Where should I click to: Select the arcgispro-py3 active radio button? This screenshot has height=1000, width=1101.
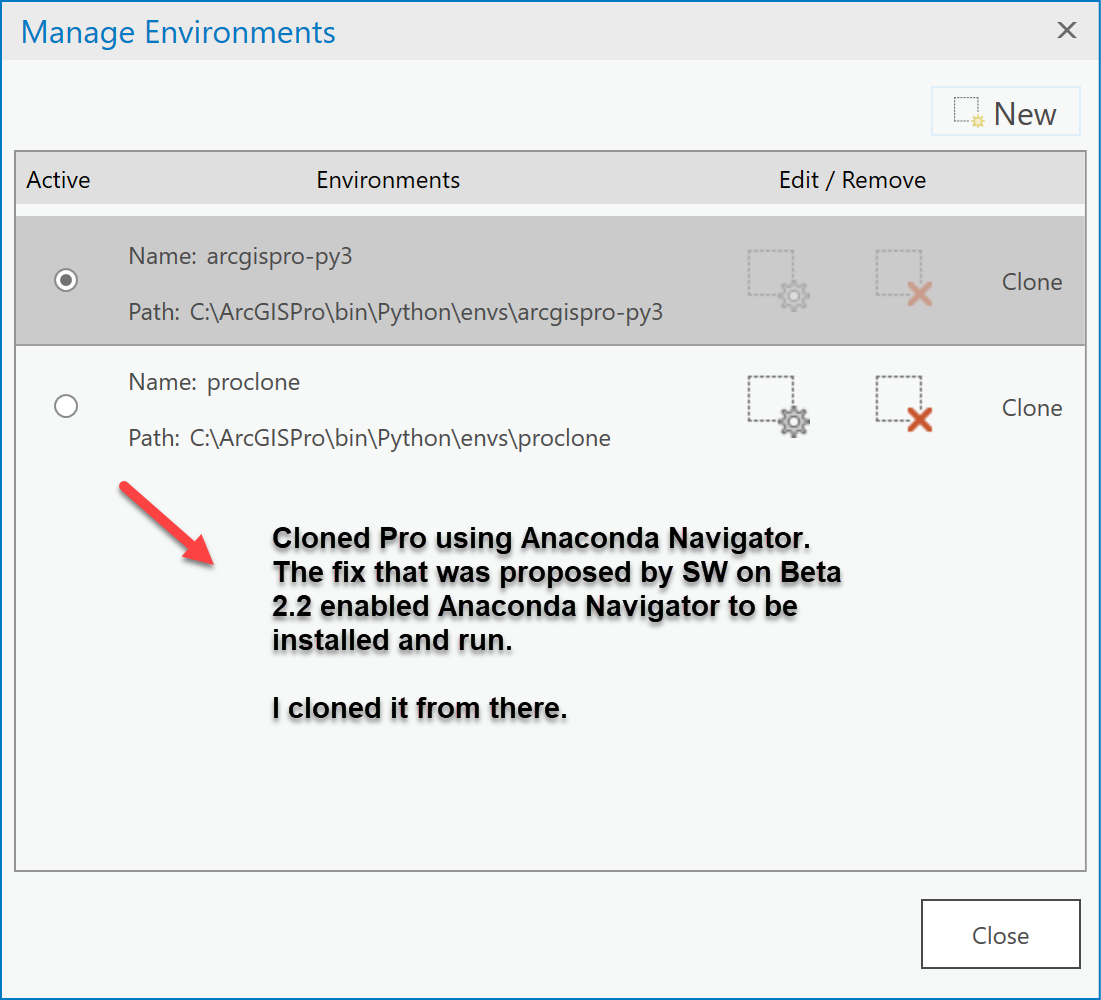tap(66, 280)
